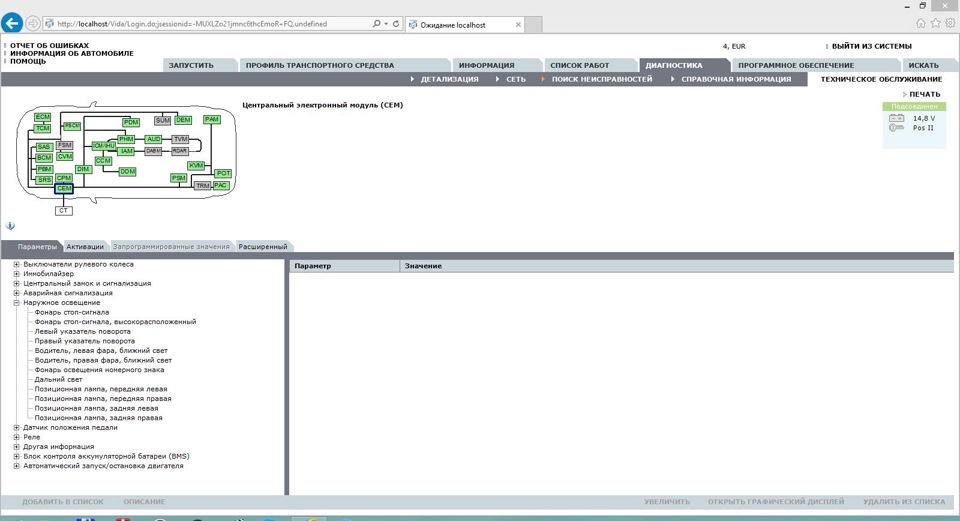Click the CEM module box in the diagram

pyautogui.click(x=64, y=188)
